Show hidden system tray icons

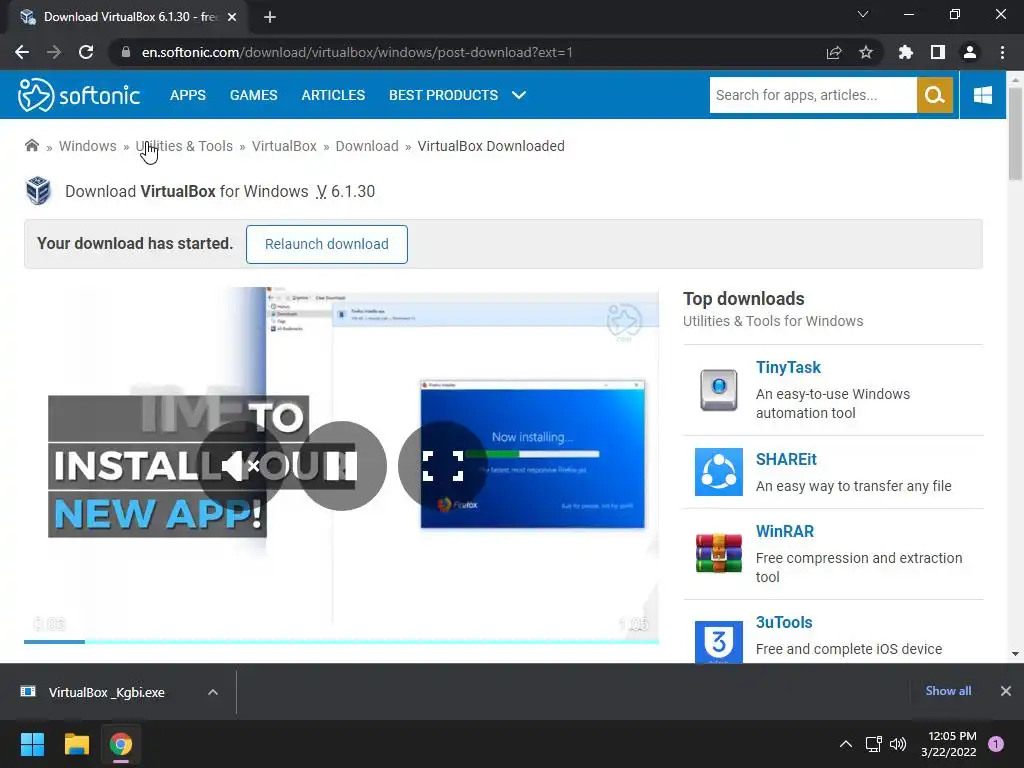click(x=846, y=744)
